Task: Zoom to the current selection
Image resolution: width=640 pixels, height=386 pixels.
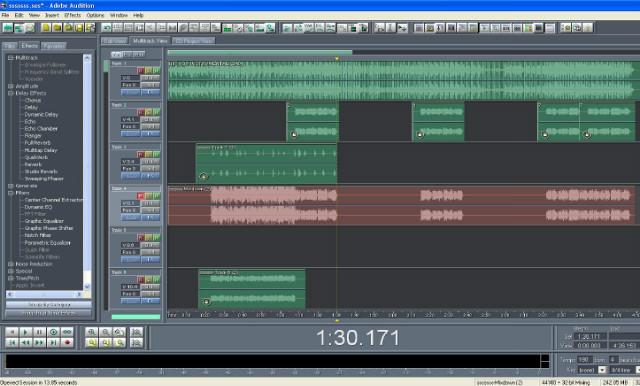Action: click(91, 343)
